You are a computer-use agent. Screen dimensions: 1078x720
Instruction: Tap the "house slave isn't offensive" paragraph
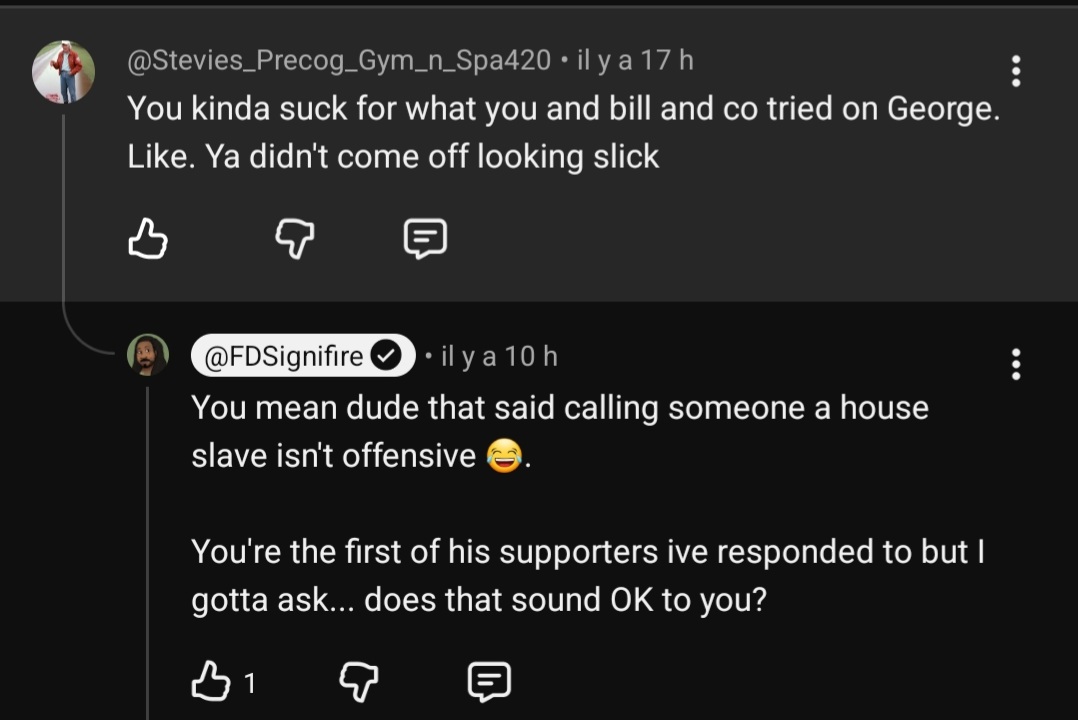558,431
